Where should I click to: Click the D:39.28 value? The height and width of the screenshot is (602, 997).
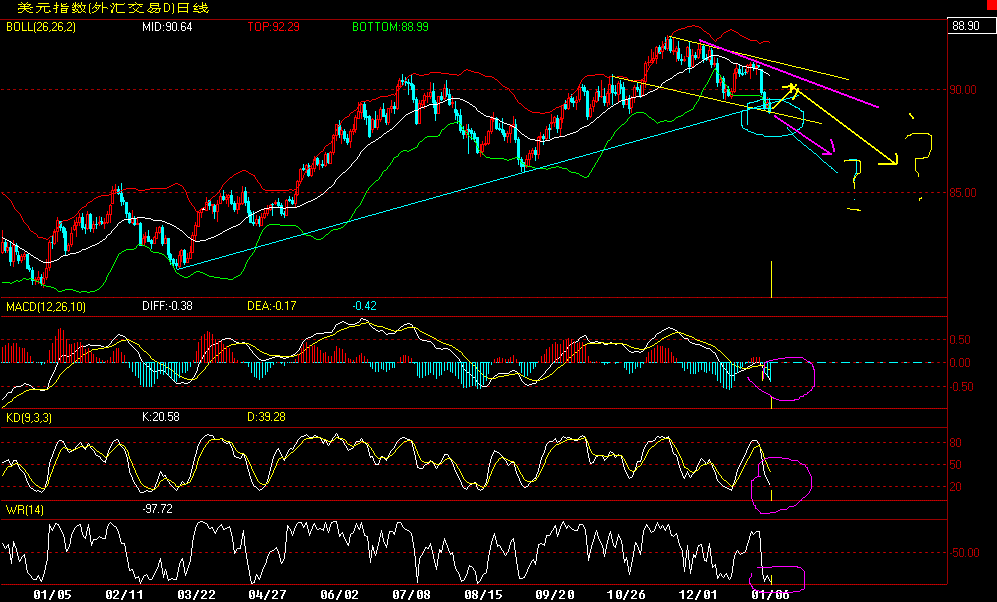pos(266,417)
